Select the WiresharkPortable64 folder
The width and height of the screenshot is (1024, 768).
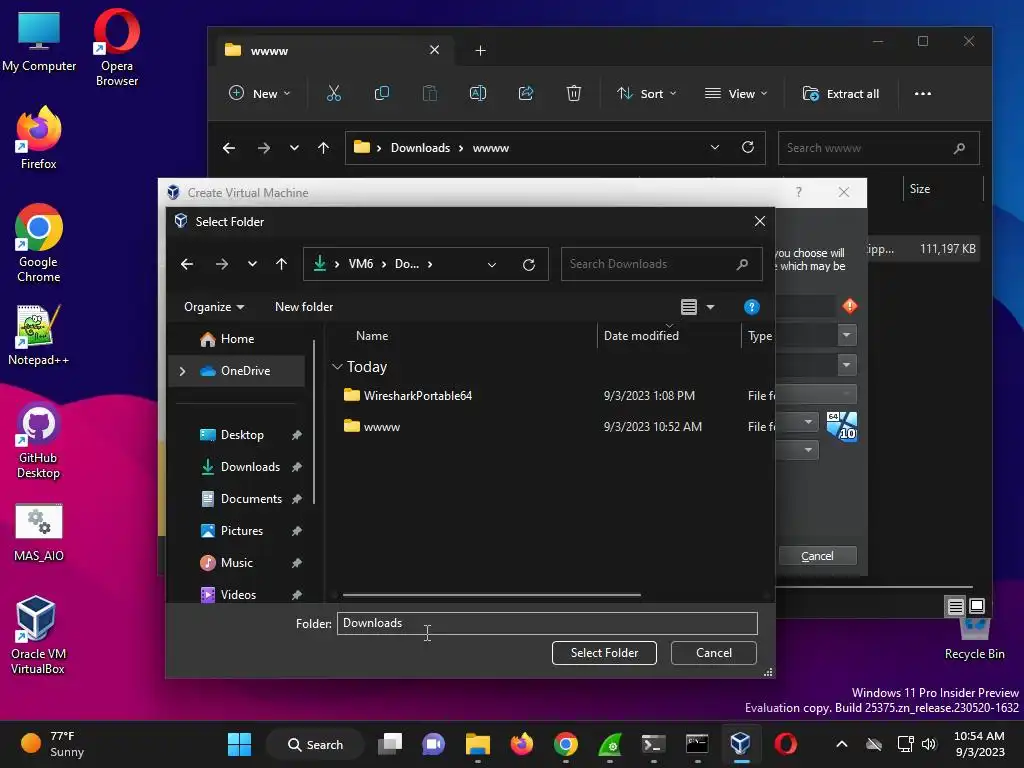pyautogui.click(x=418, y=396)
